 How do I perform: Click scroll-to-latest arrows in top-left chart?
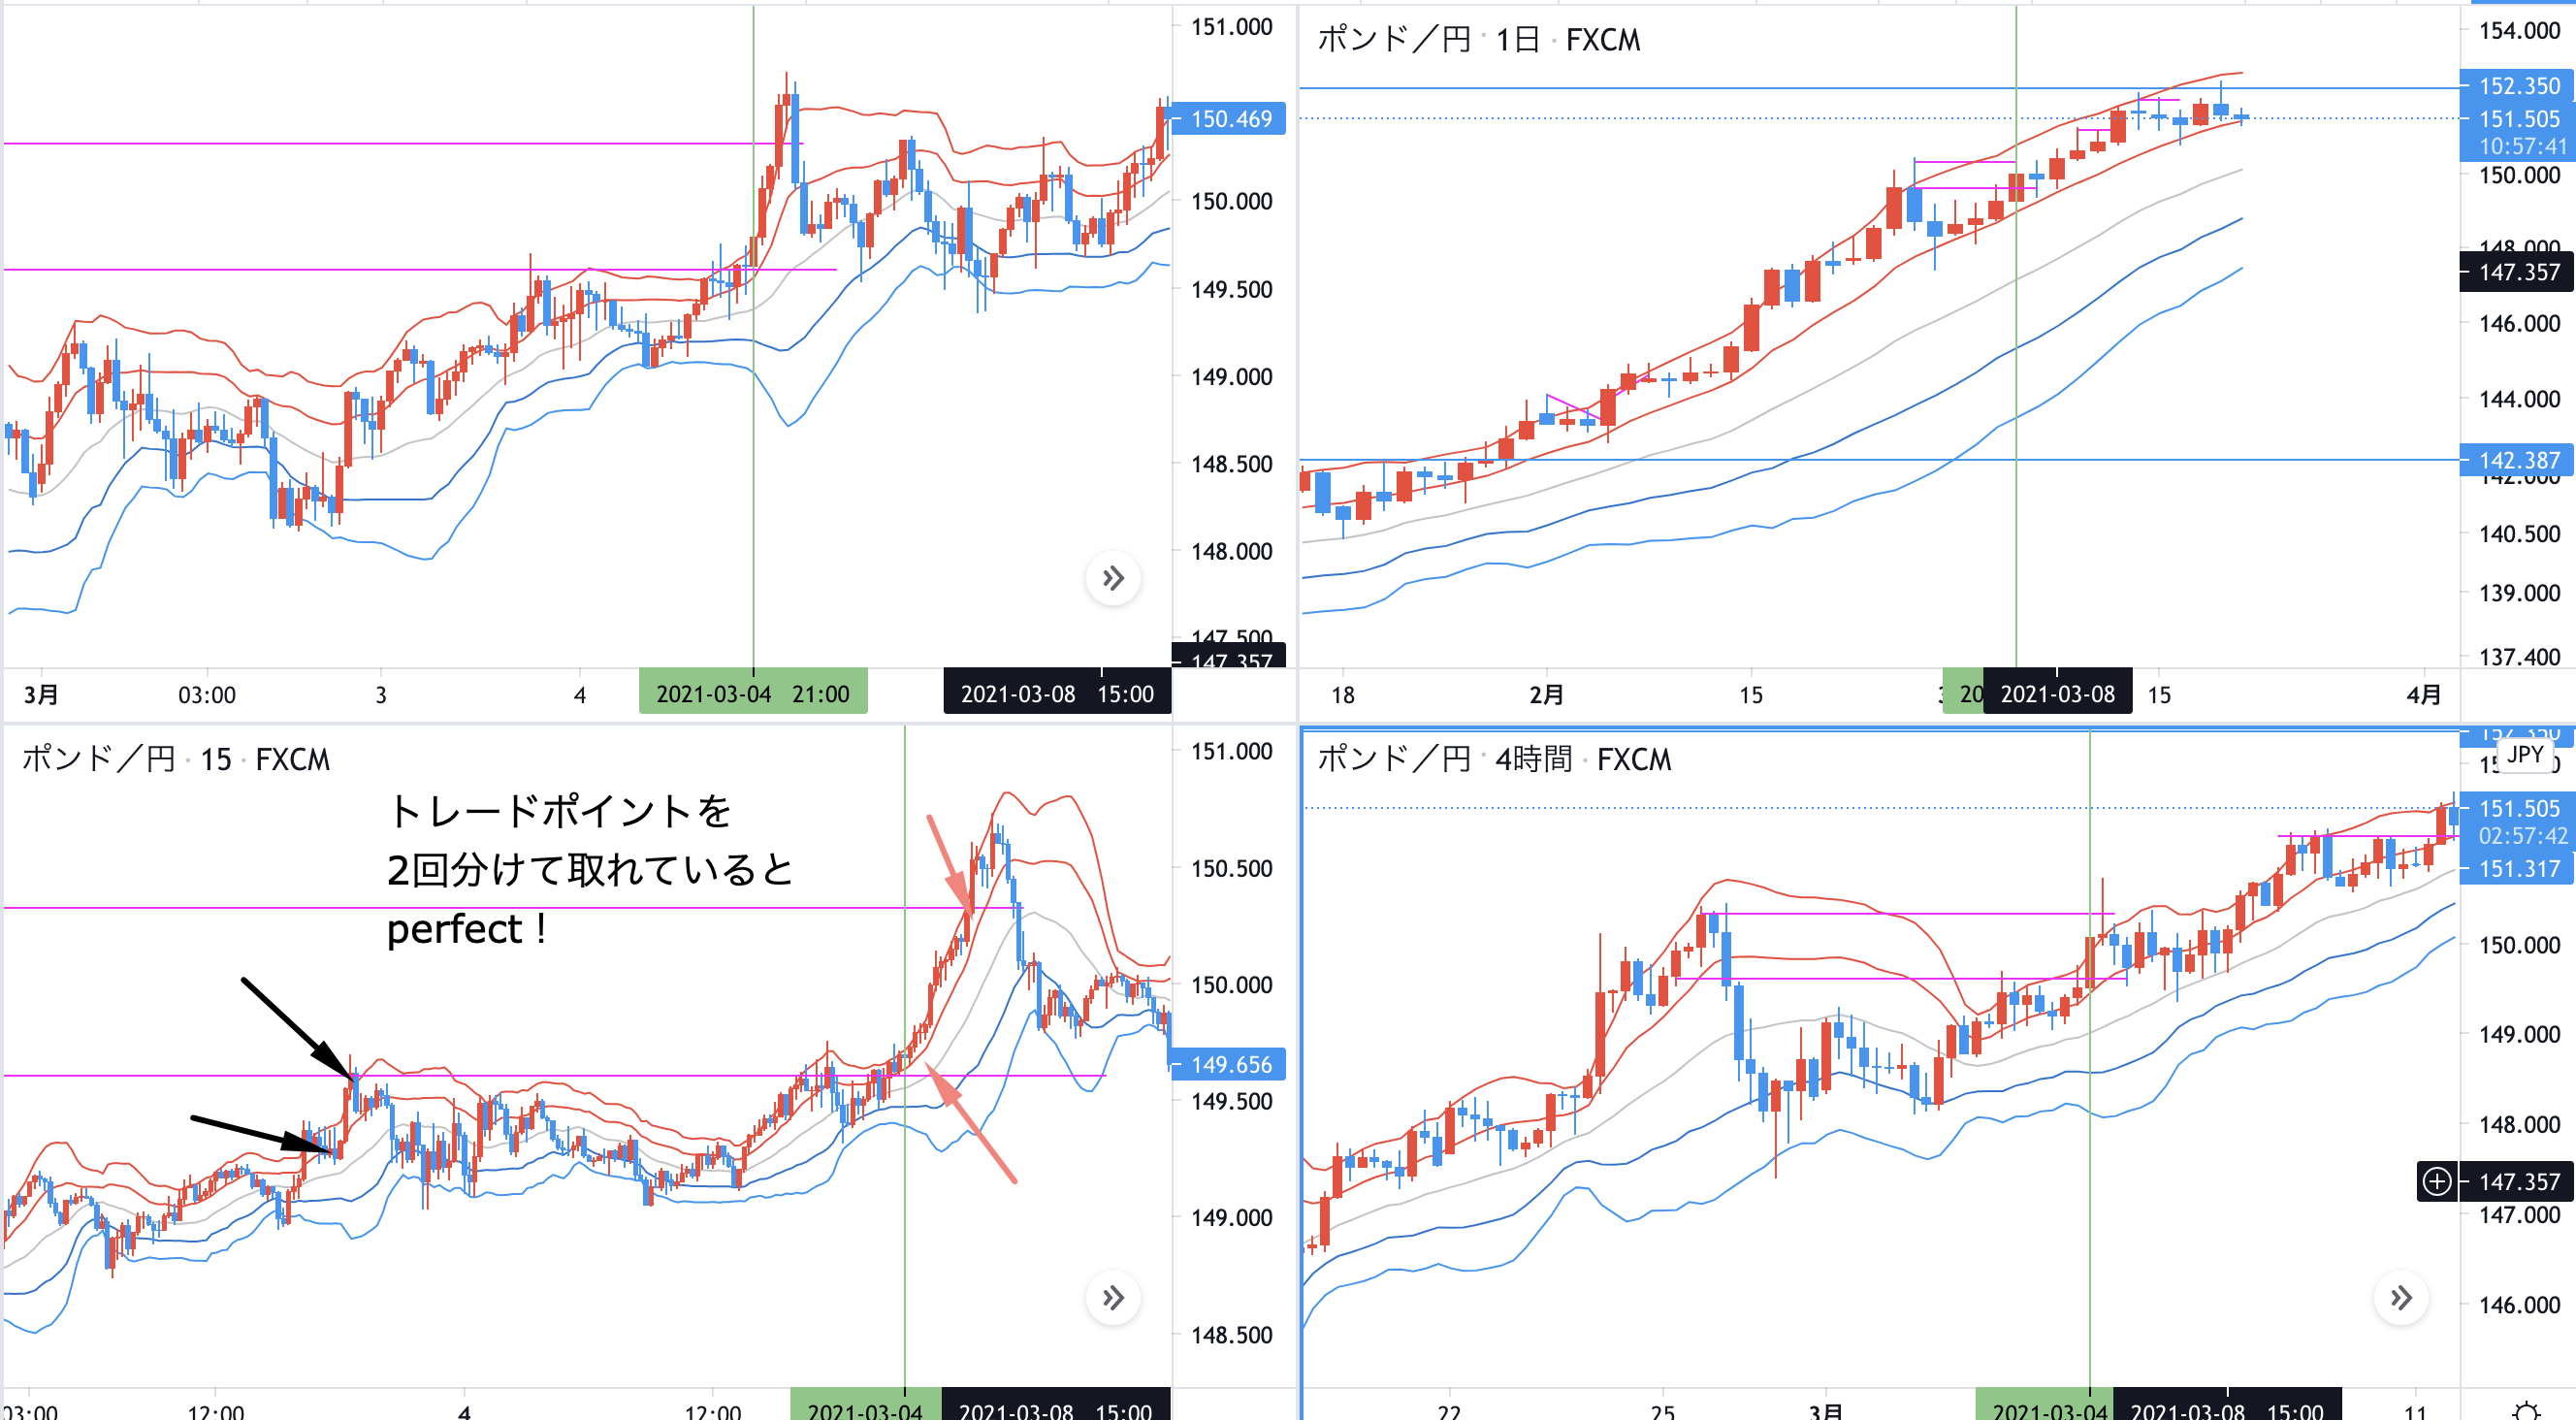(1113, 578)
